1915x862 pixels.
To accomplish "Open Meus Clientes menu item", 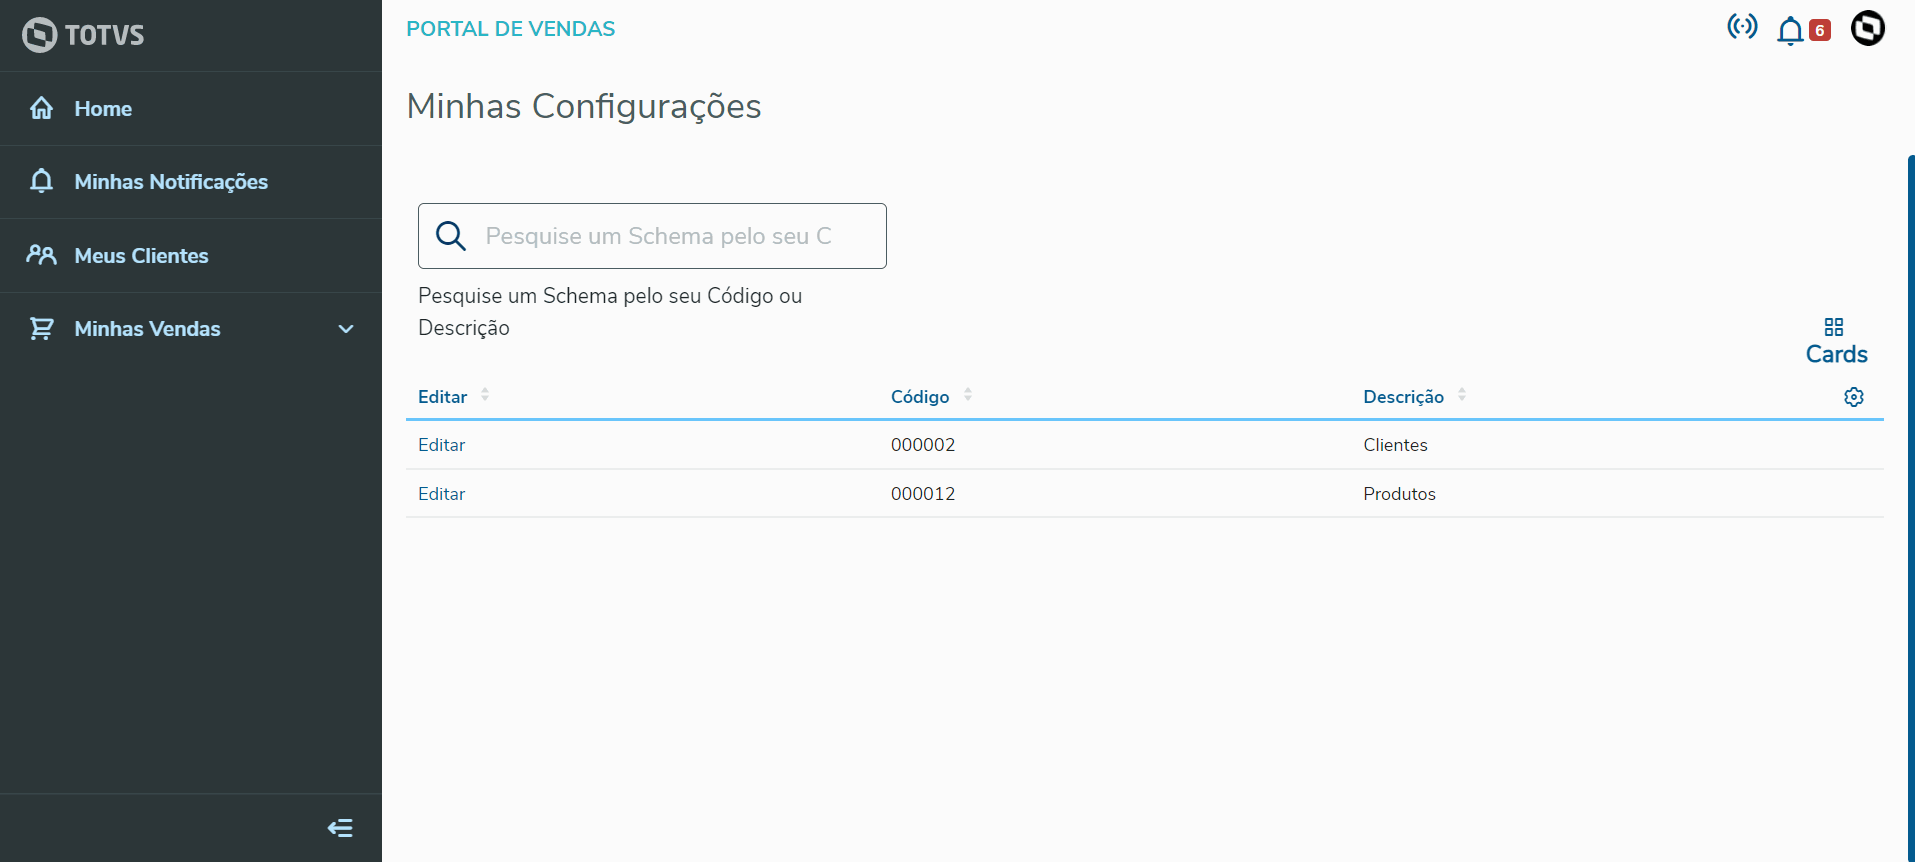I will tap(141, 256).
